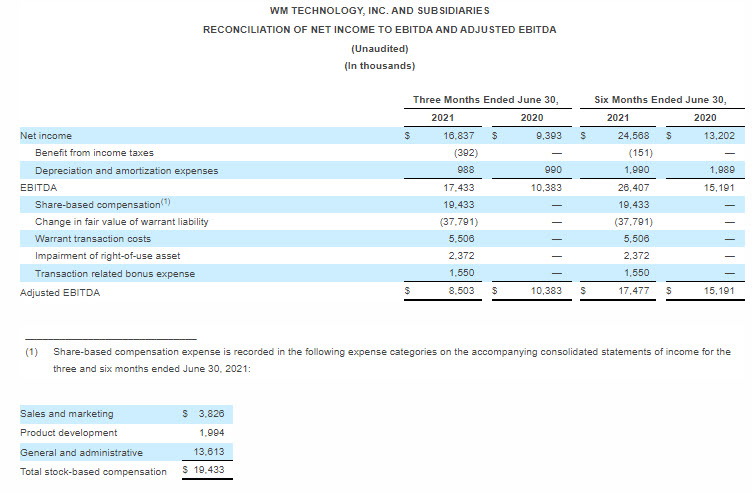Image resolution: width=752 pixels, height=493 pixels.
Task: Click the Reconciliation of Net Income heading
Action: coord(379,30)
